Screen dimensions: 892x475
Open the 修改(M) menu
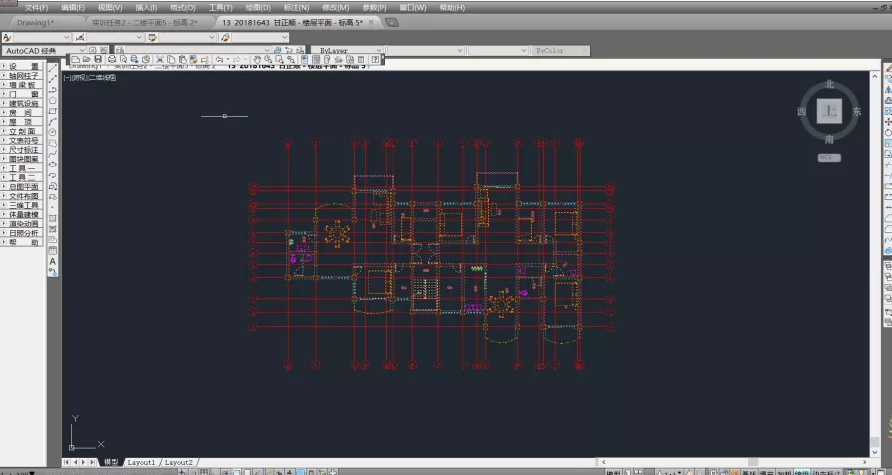[336, 7]
